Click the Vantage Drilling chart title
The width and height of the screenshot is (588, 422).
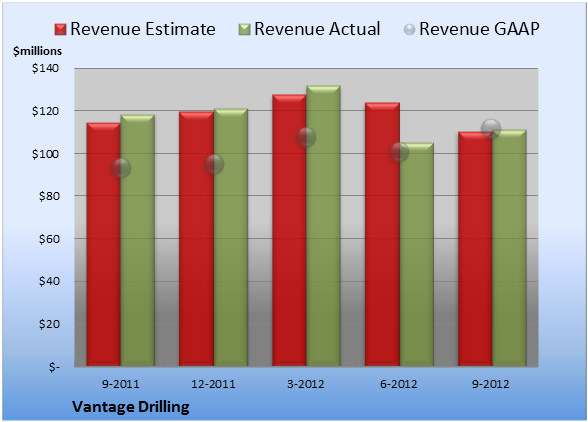click(131, 407)
